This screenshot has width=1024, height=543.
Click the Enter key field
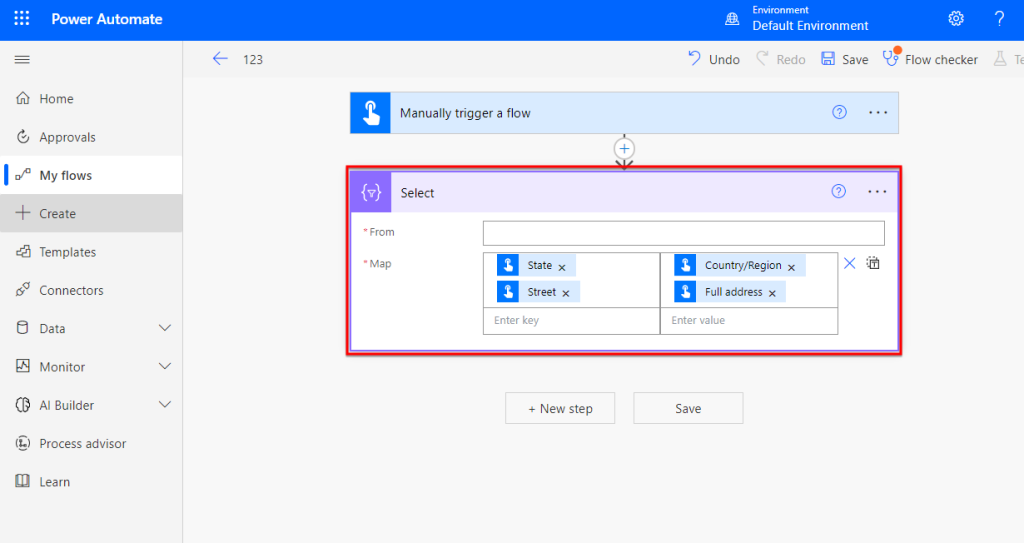pos(571,321)
